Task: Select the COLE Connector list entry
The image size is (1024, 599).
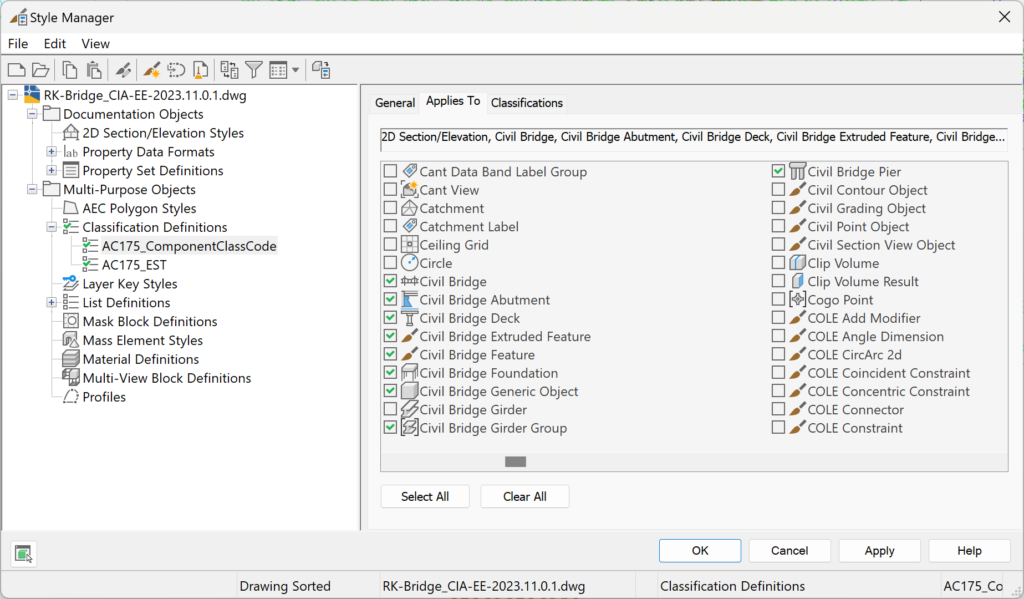Action: click(856, 410)
